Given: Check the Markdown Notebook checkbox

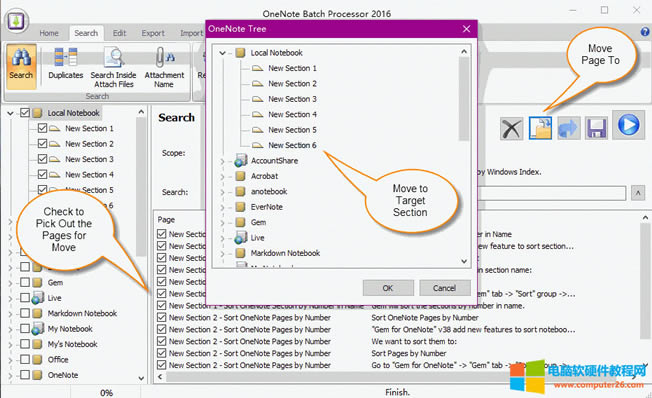Looking at the screenshot, I should [25, 313].
